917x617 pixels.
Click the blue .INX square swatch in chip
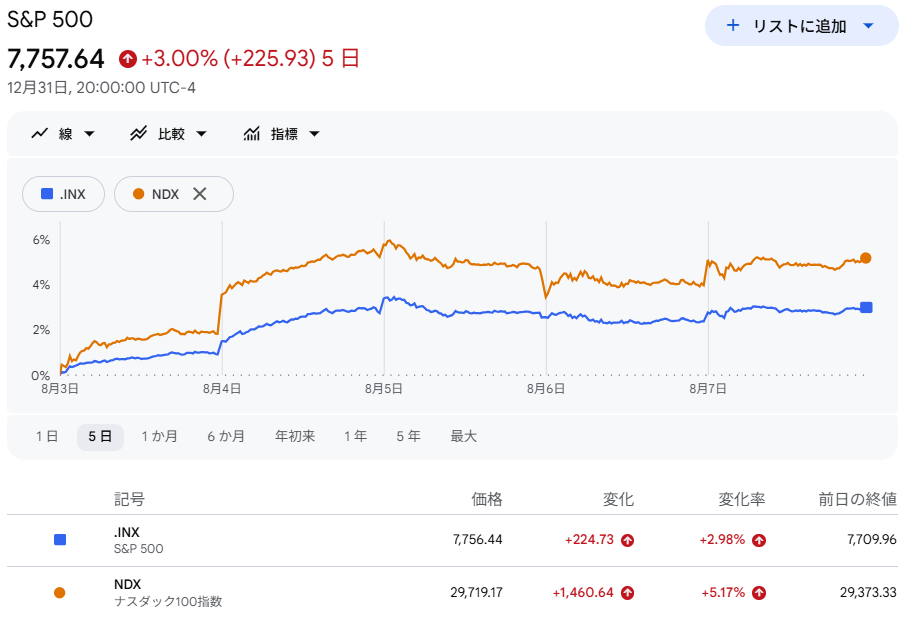pyautogui.click(x=47, y=194)
